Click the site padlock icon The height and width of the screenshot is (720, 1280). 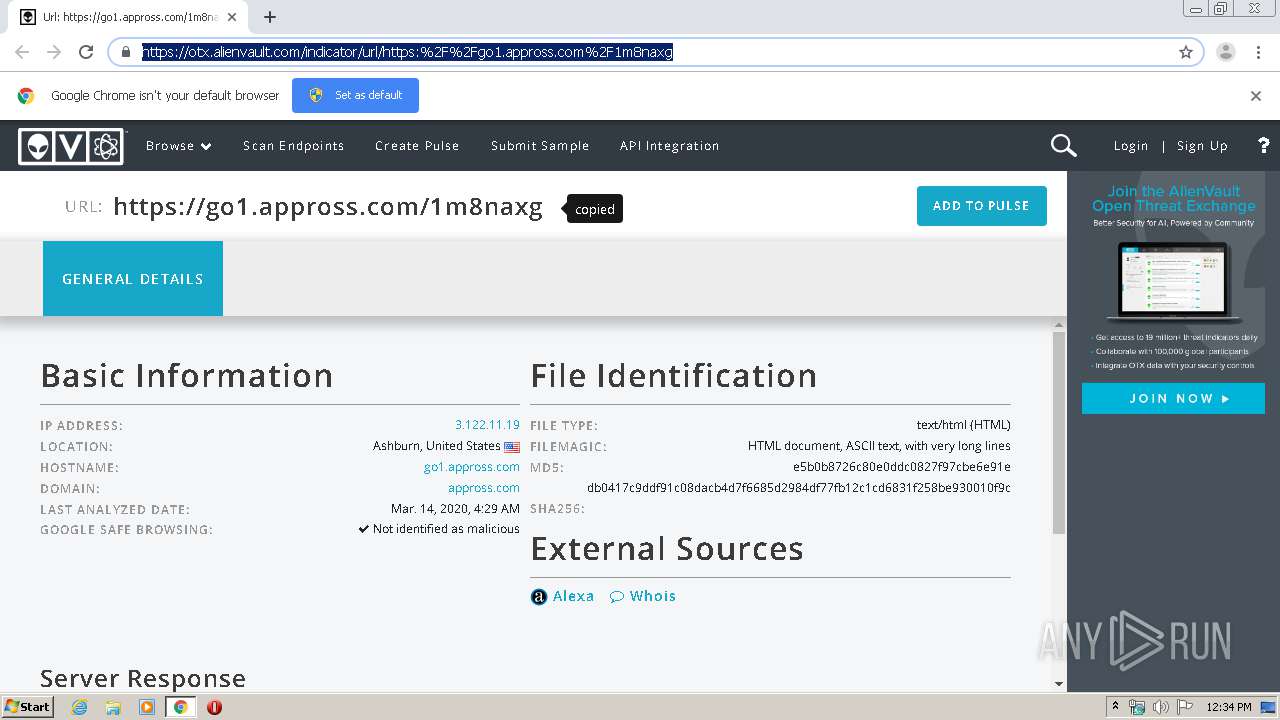coord(126,52)
